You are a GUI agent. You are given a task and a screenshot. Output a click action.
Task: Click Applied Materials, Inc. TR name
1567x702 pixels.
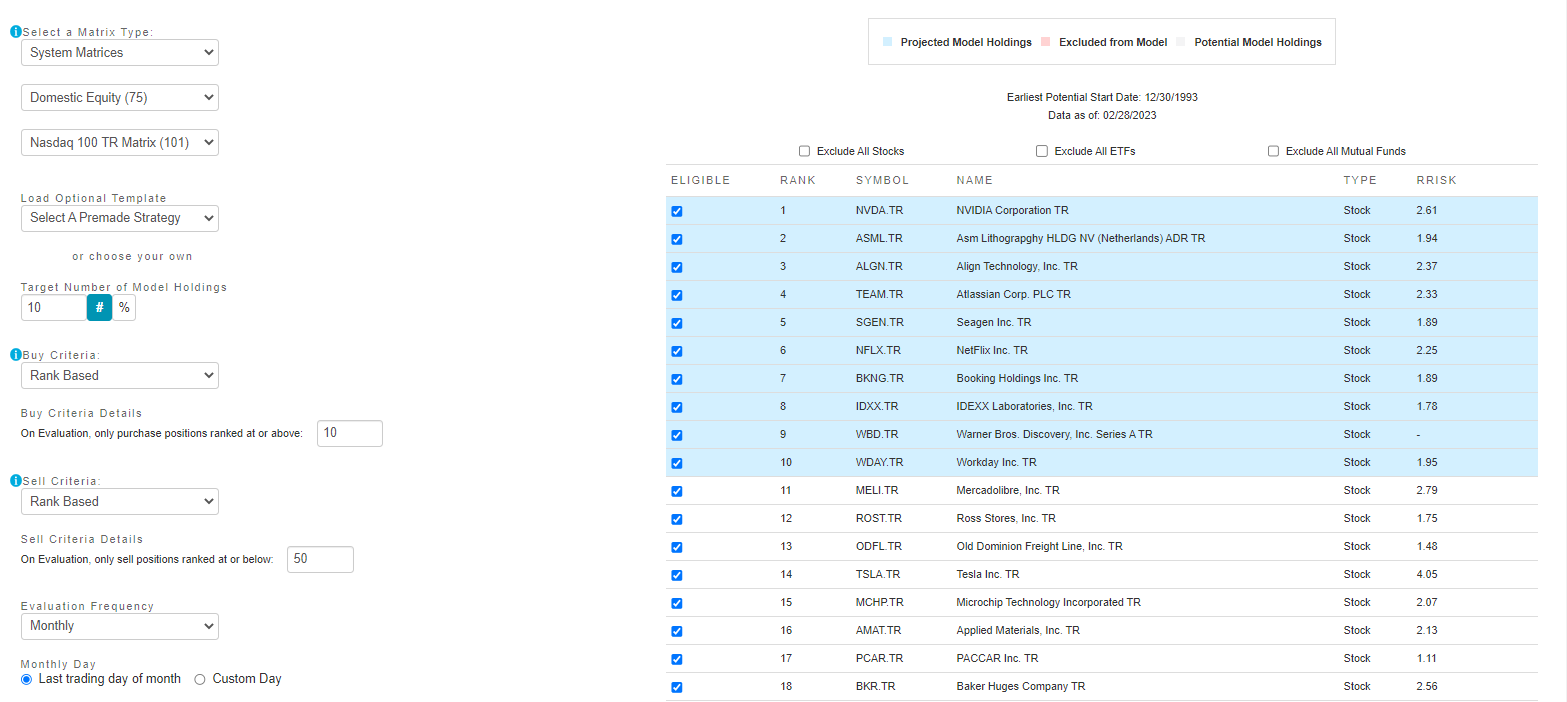(1018, 631)
